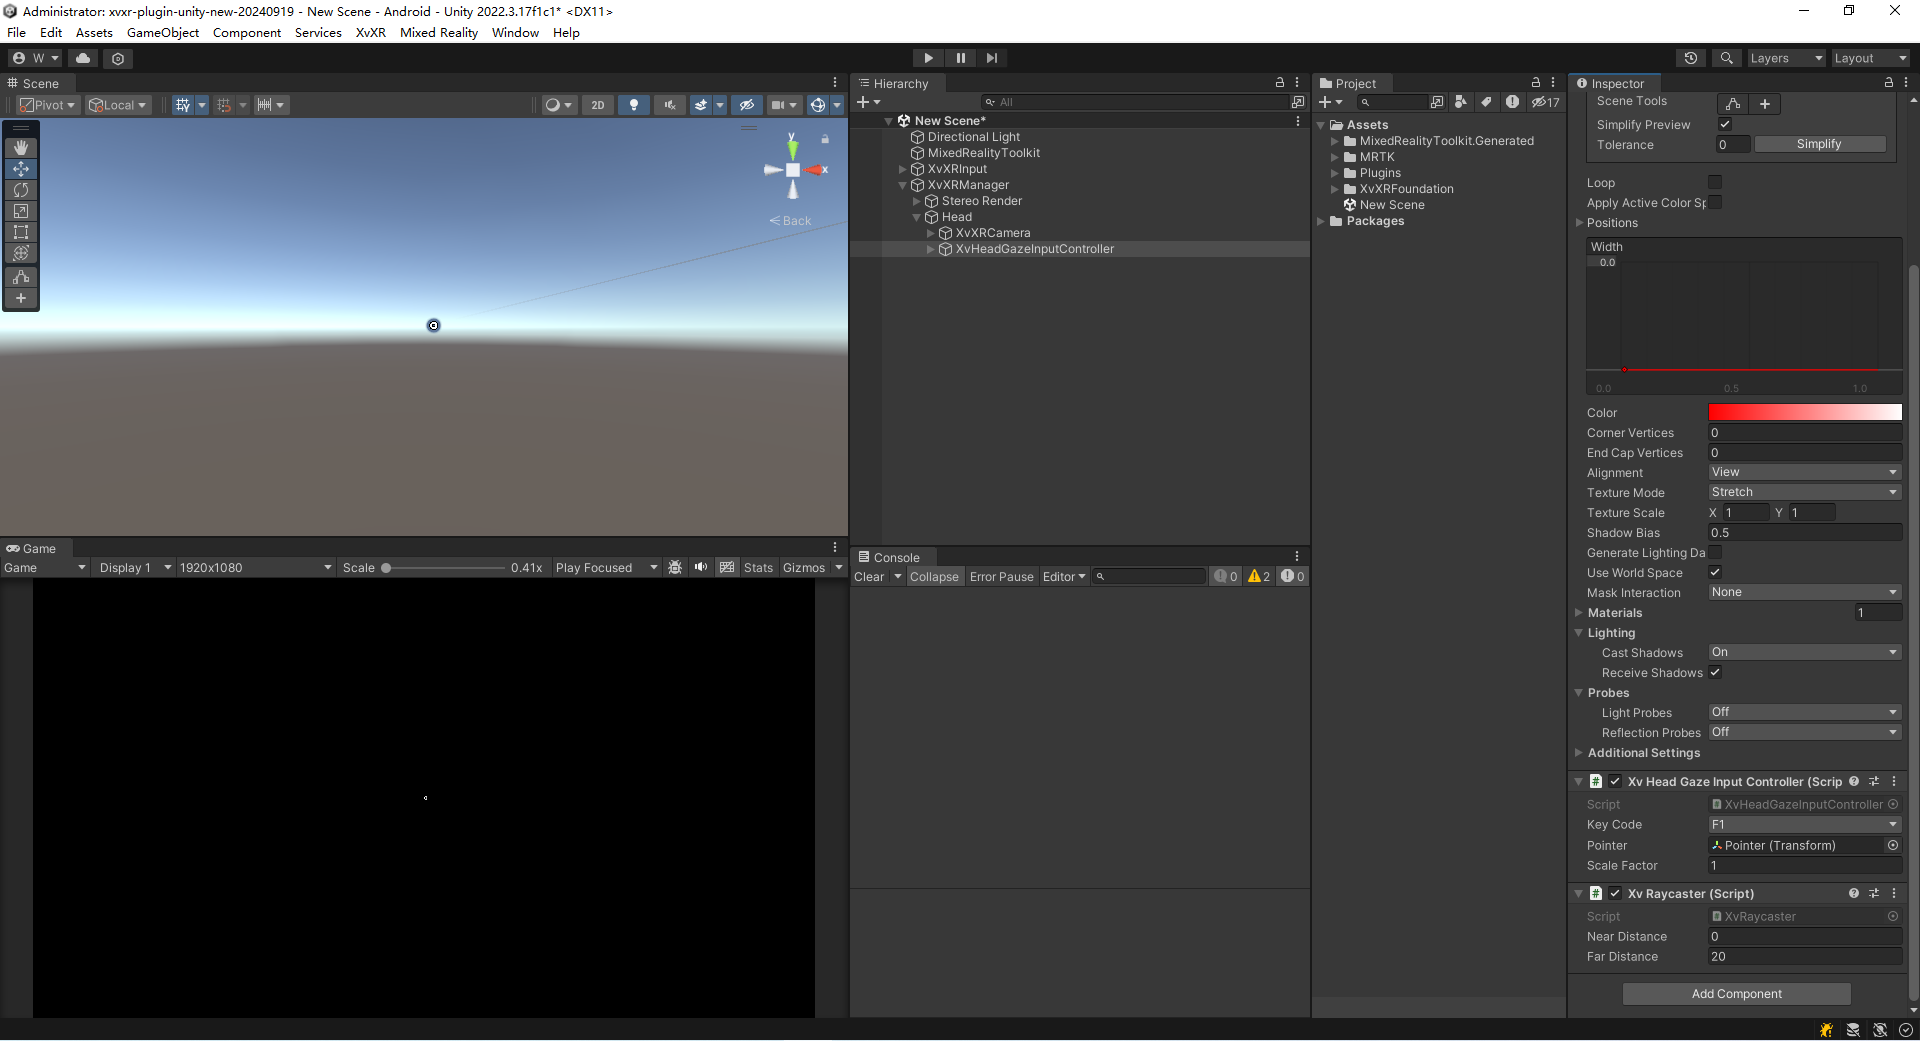Click the debug bug icon in Game view toolbar
Viewport: 1920px width, 1041px height.
675,567
